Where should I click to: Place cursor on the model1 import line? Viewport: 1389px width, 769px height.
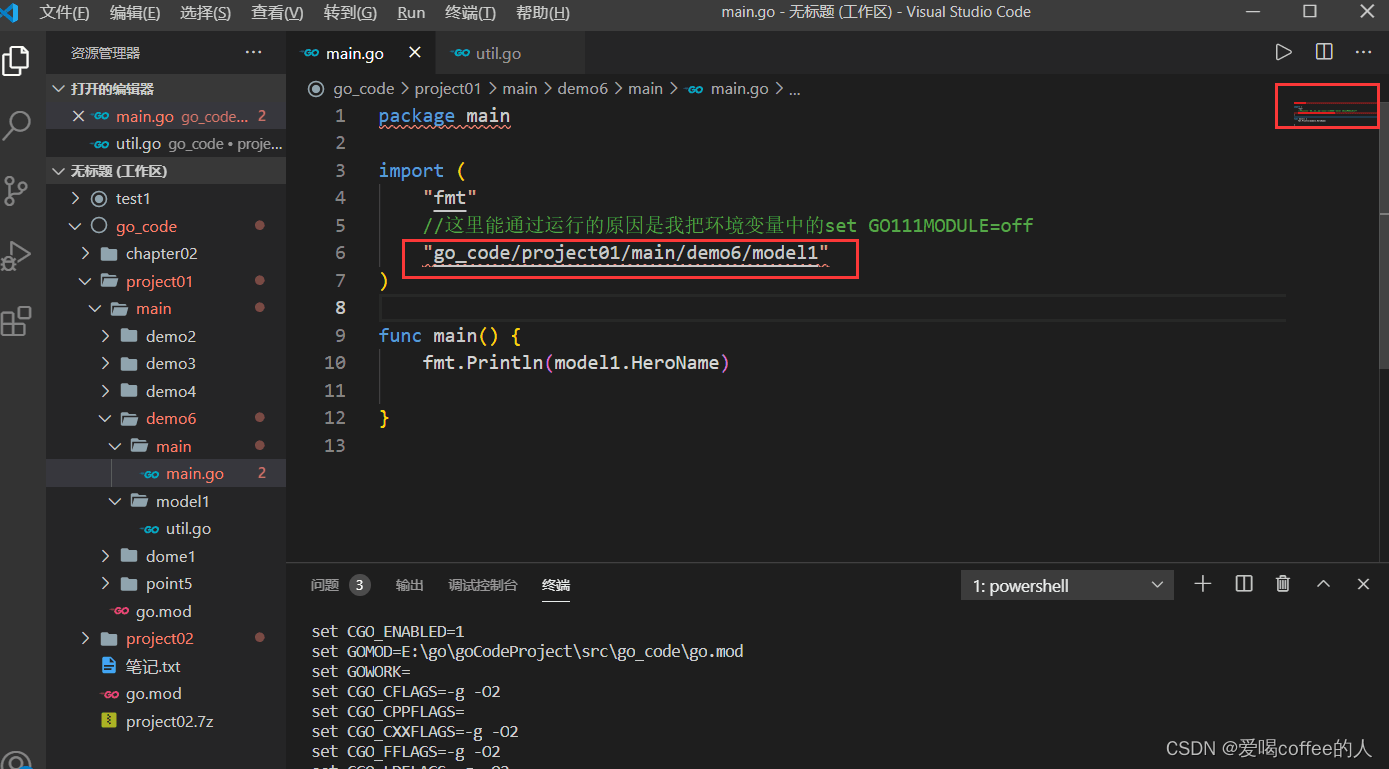tap(626, 253)
